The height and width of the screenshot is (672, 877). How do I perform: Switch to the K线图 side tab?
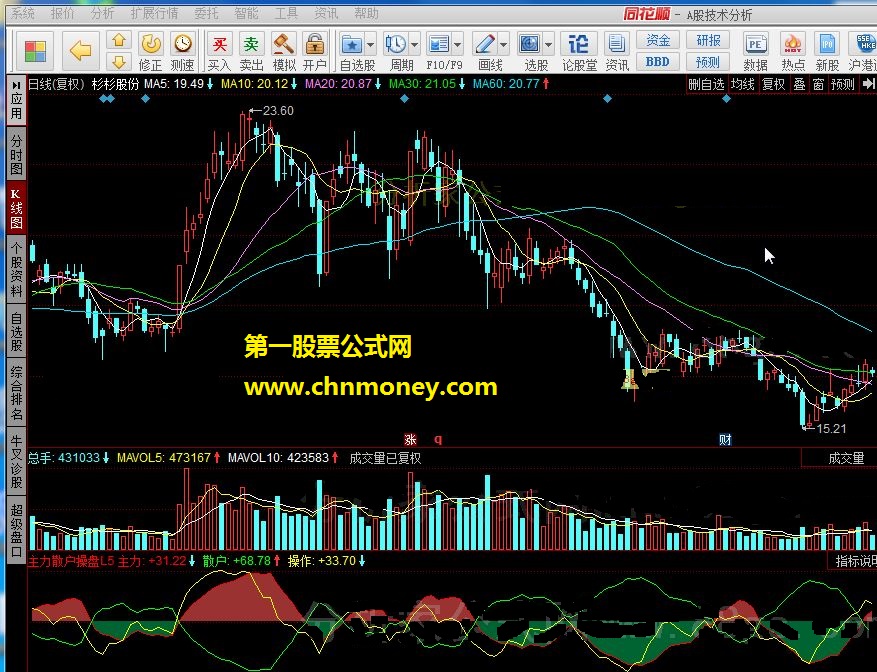(16, 209)
